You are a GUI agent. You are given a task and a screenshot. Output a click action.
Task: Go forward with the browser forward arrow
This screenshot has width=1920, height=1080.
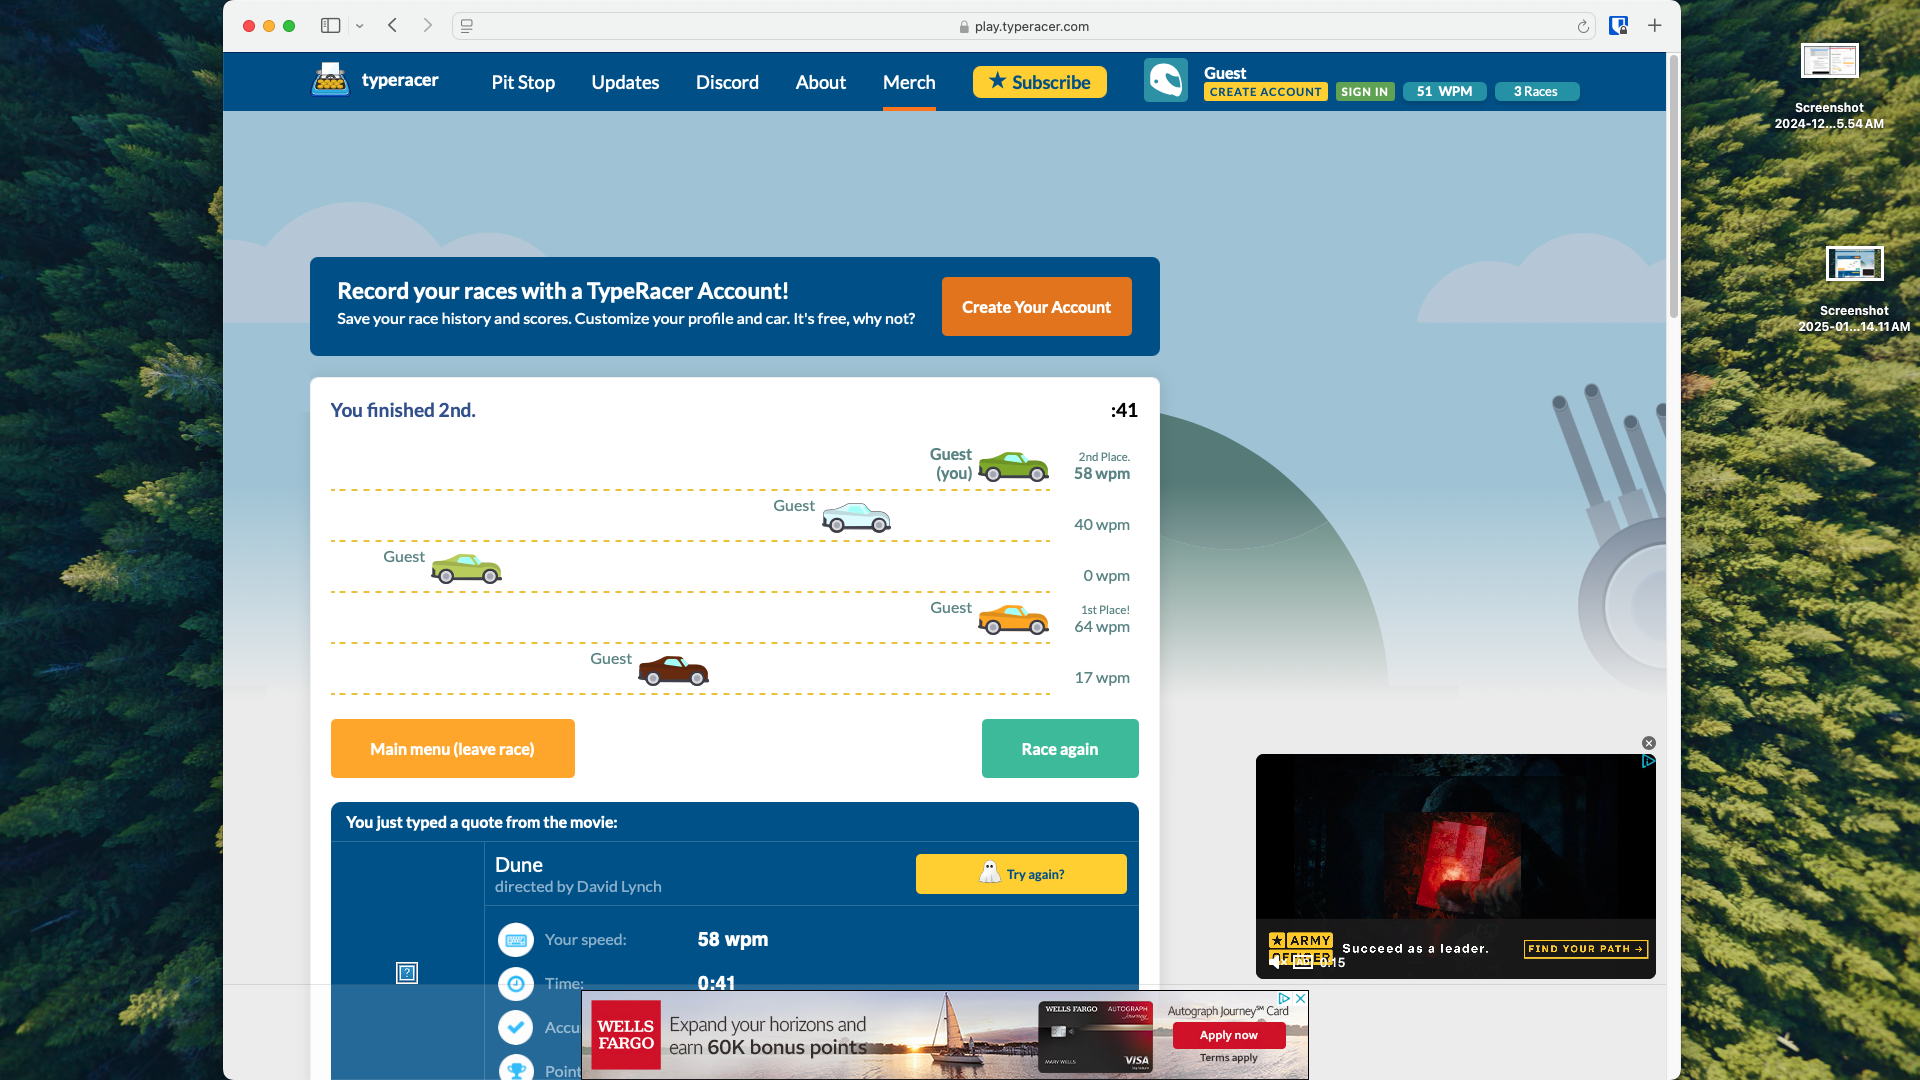(428, 26)
